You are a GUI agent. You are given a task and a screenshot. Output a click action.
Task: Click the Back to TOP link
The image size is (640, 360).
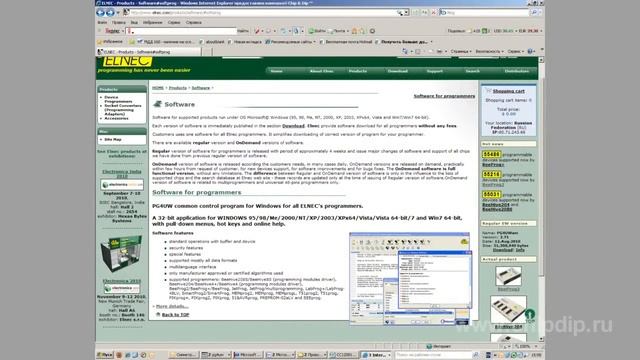point(175,315)
